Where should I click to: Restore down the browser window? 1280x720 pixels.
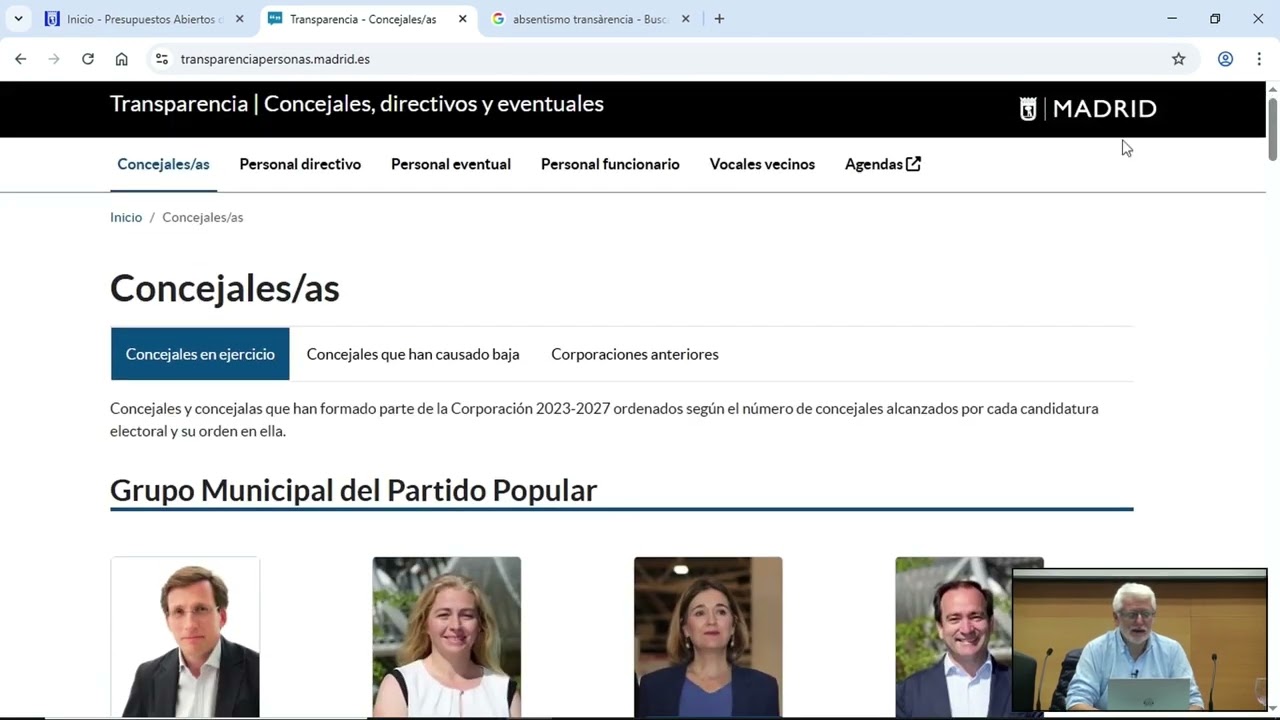(1215, 18)
